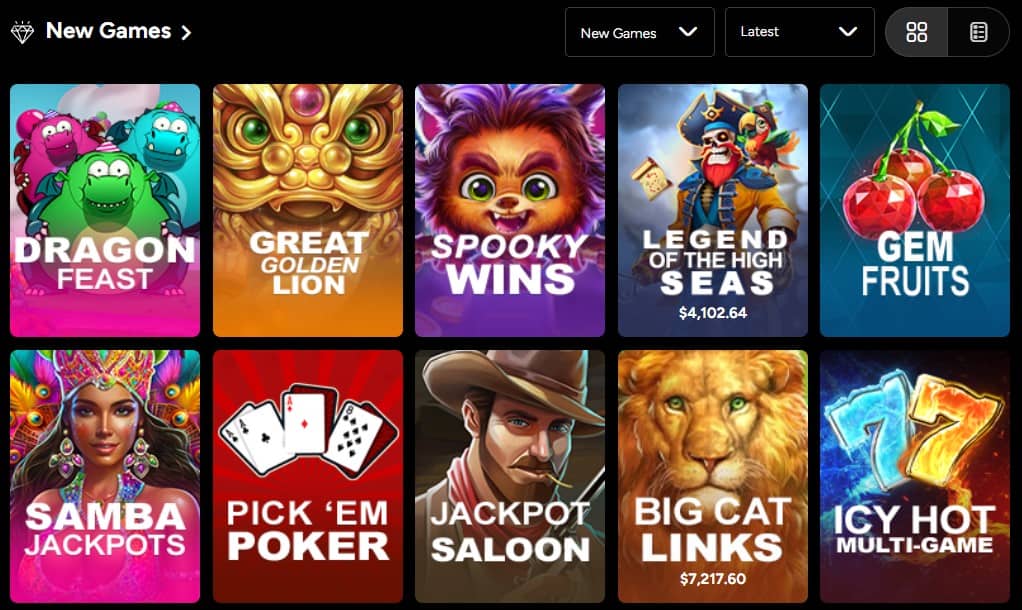
Task: Click the $7,217.60 jackpot amount
Action: coord(712,579)
